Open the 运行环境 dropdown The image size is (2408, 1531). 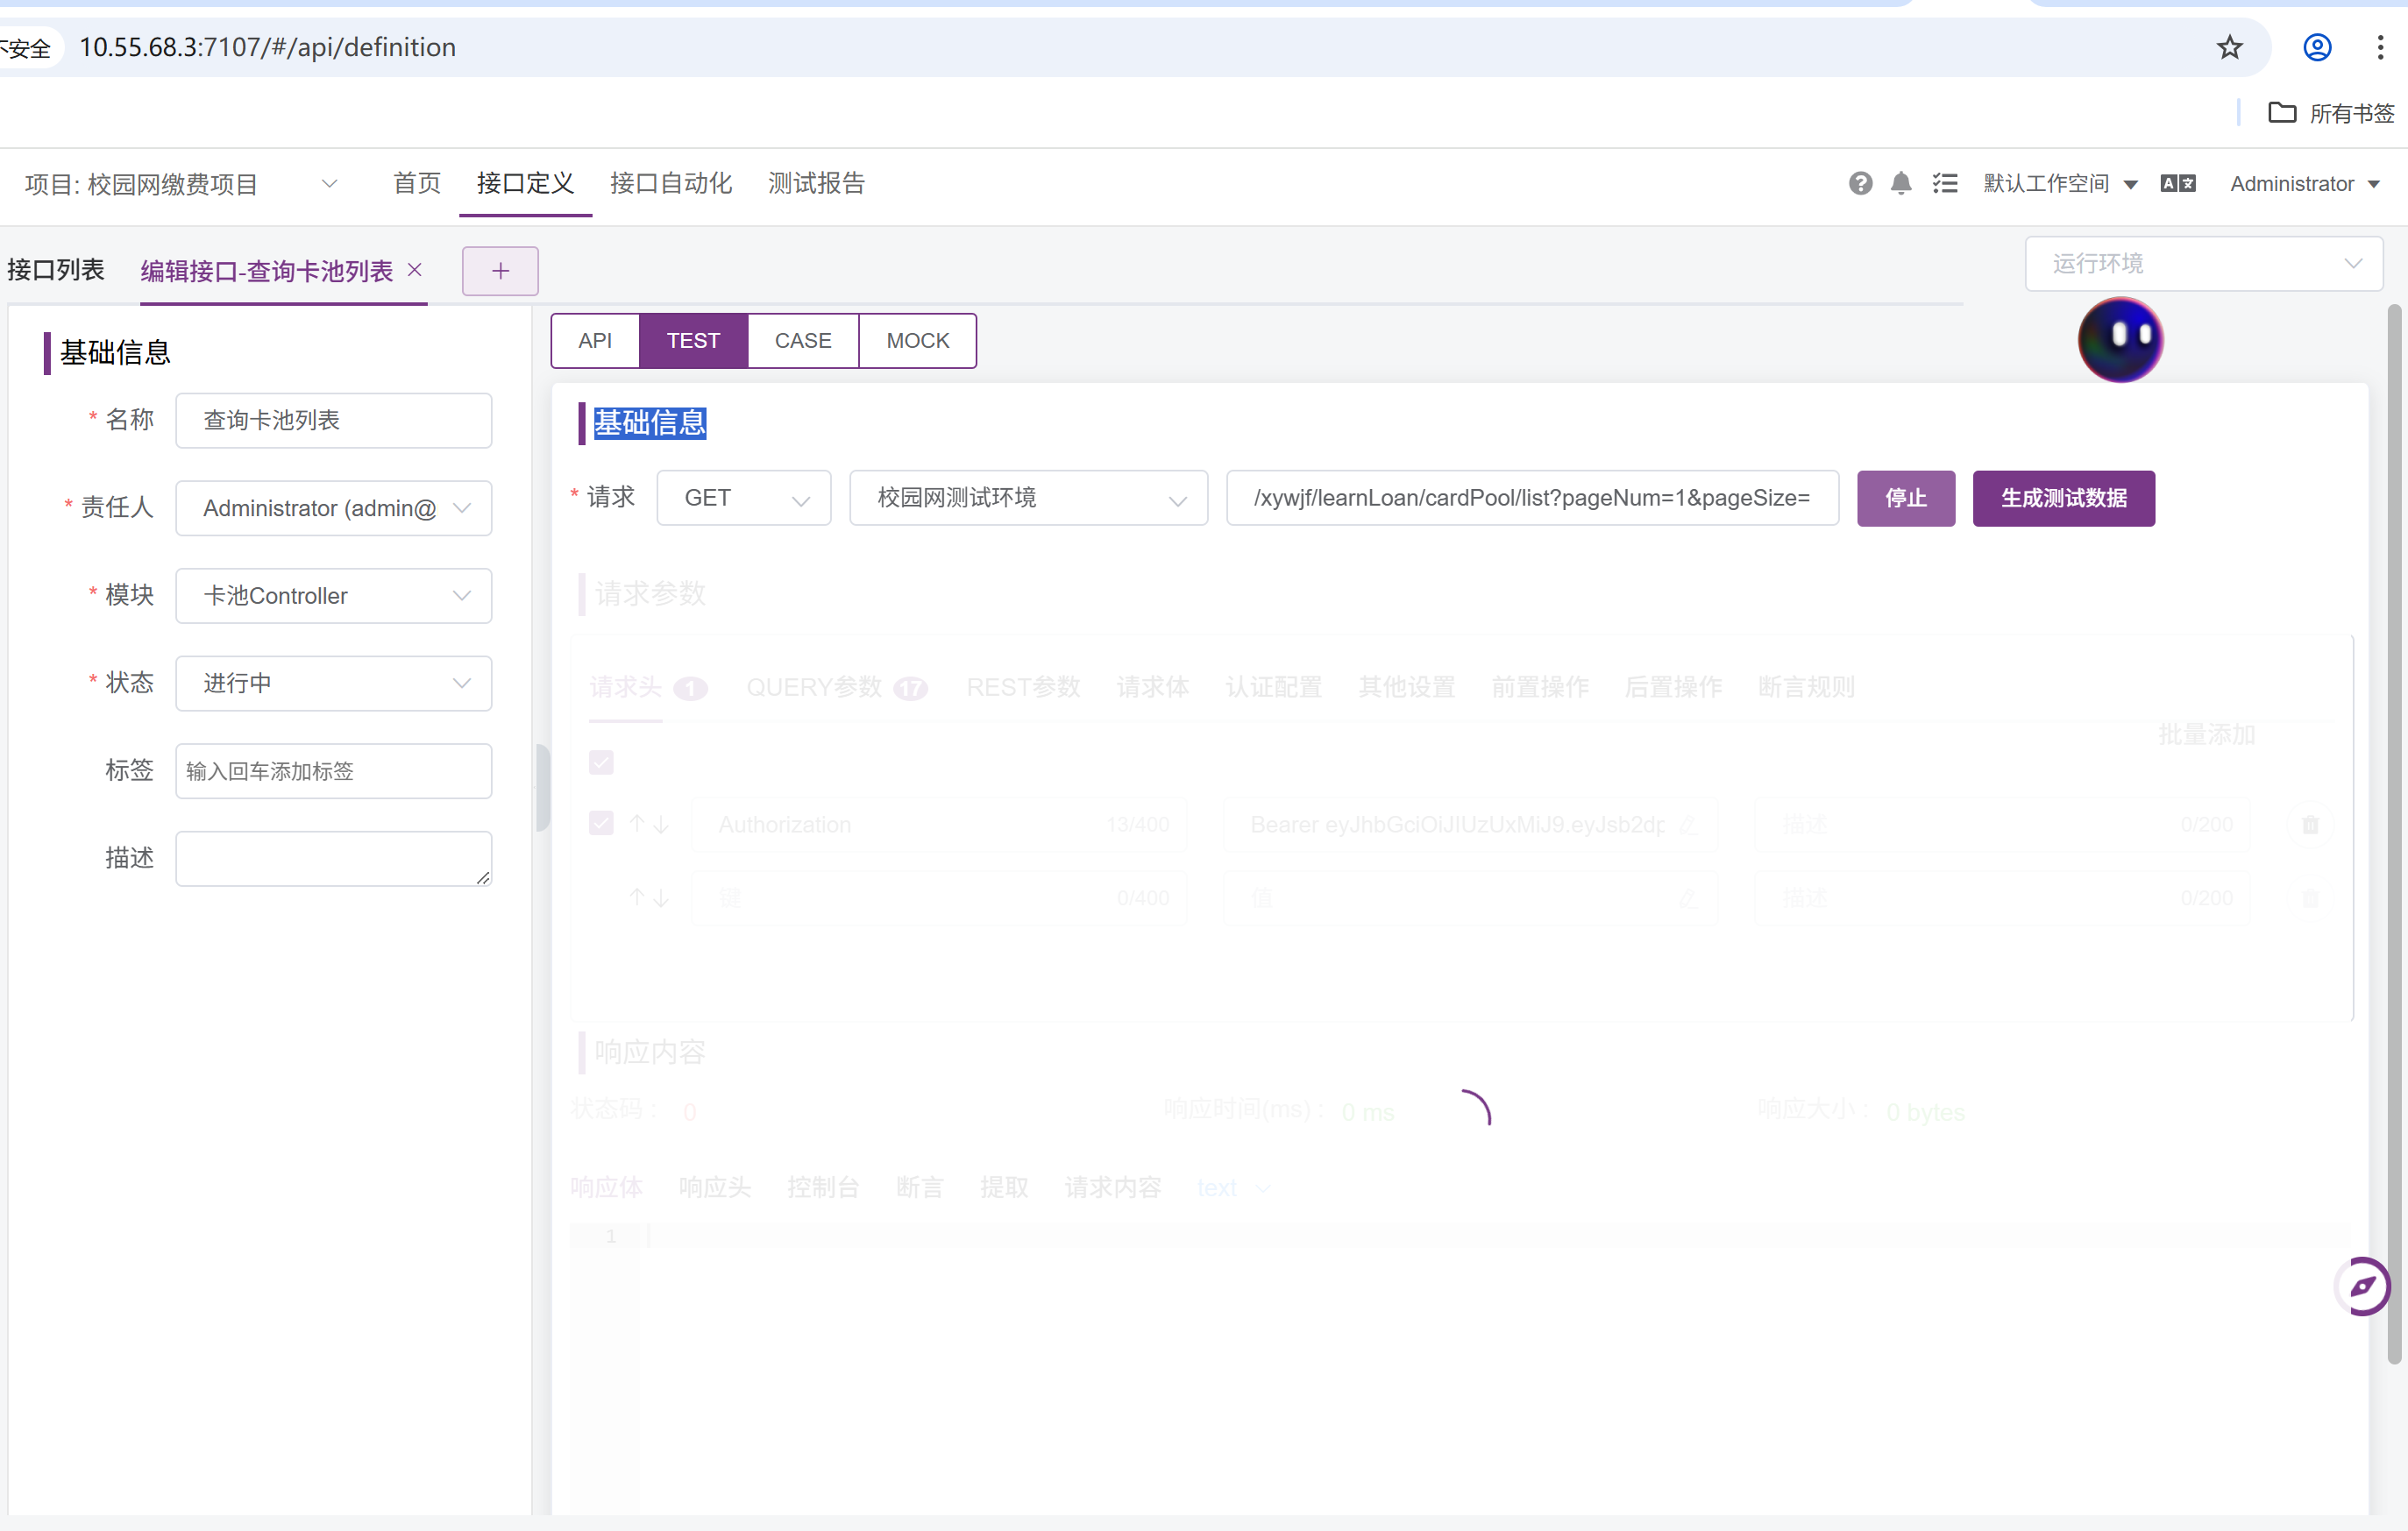click(2203, 263)
